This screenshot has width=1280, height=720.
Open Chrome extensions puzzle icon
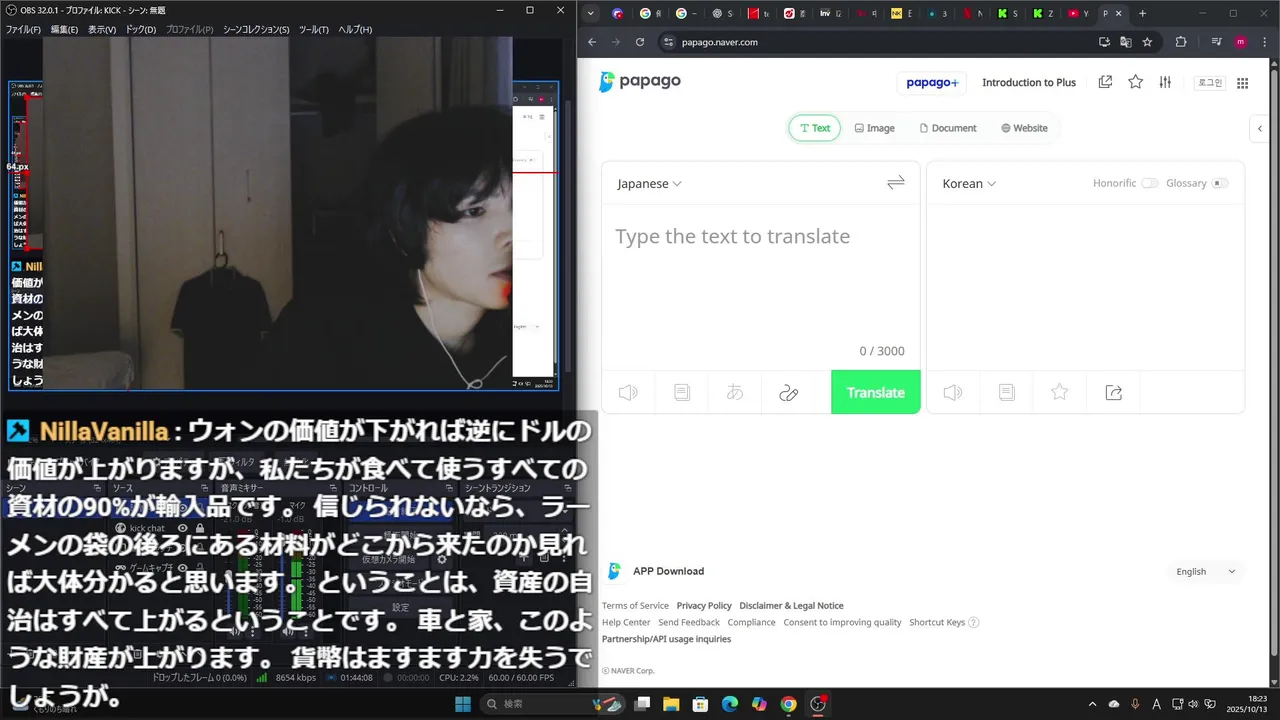tap(1181, 42)
